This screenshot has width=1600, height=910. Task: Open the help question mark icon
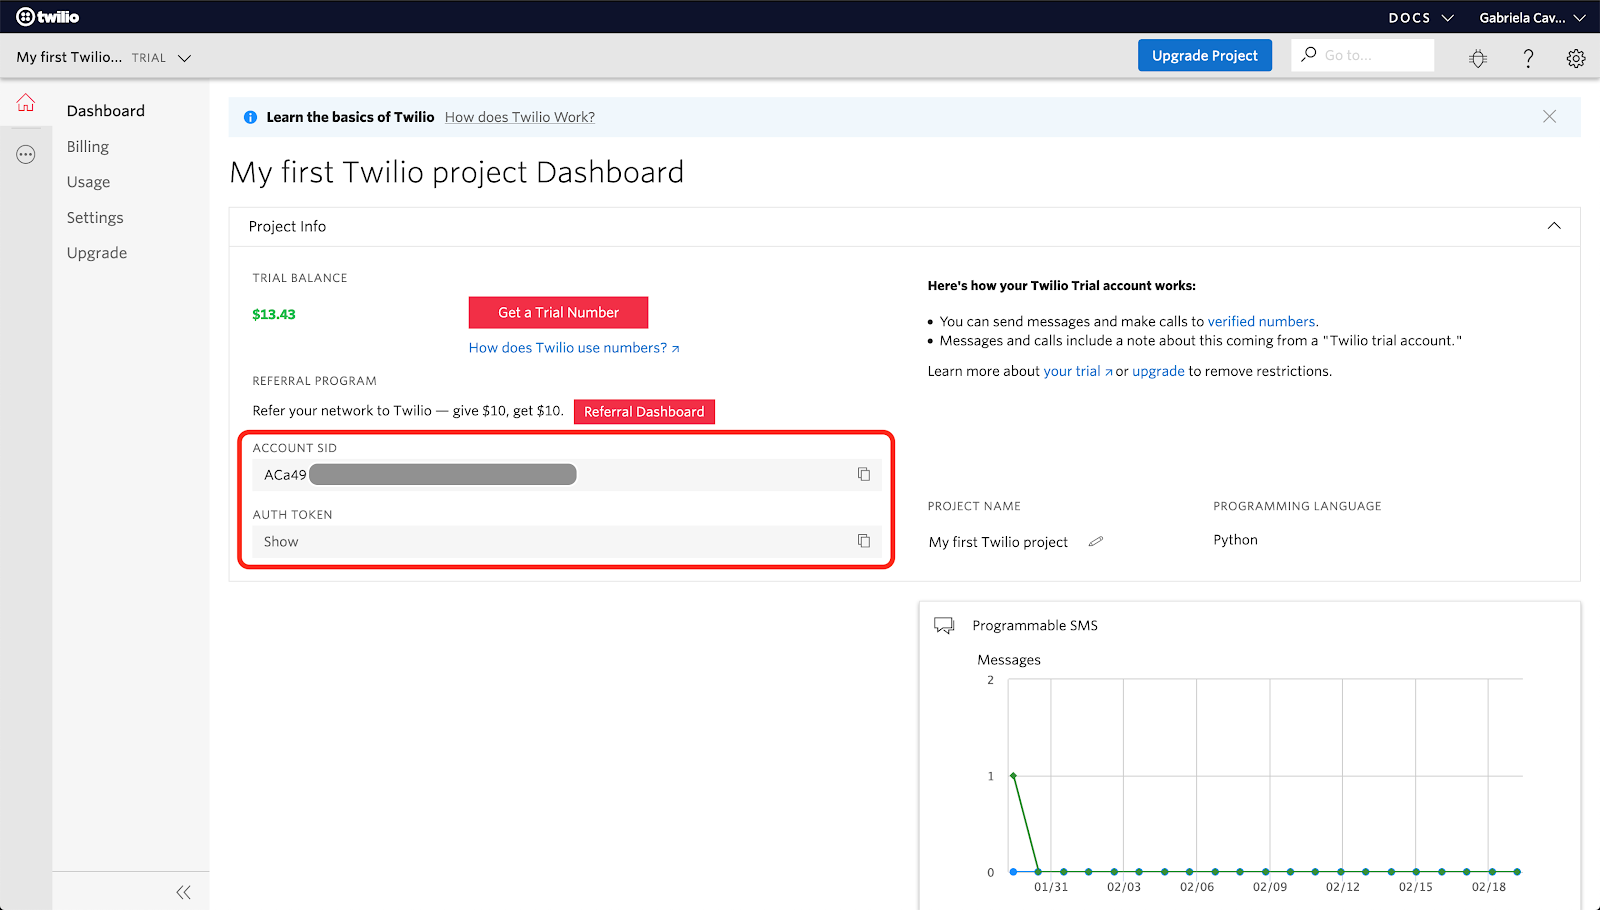[x=1528, y=58]
